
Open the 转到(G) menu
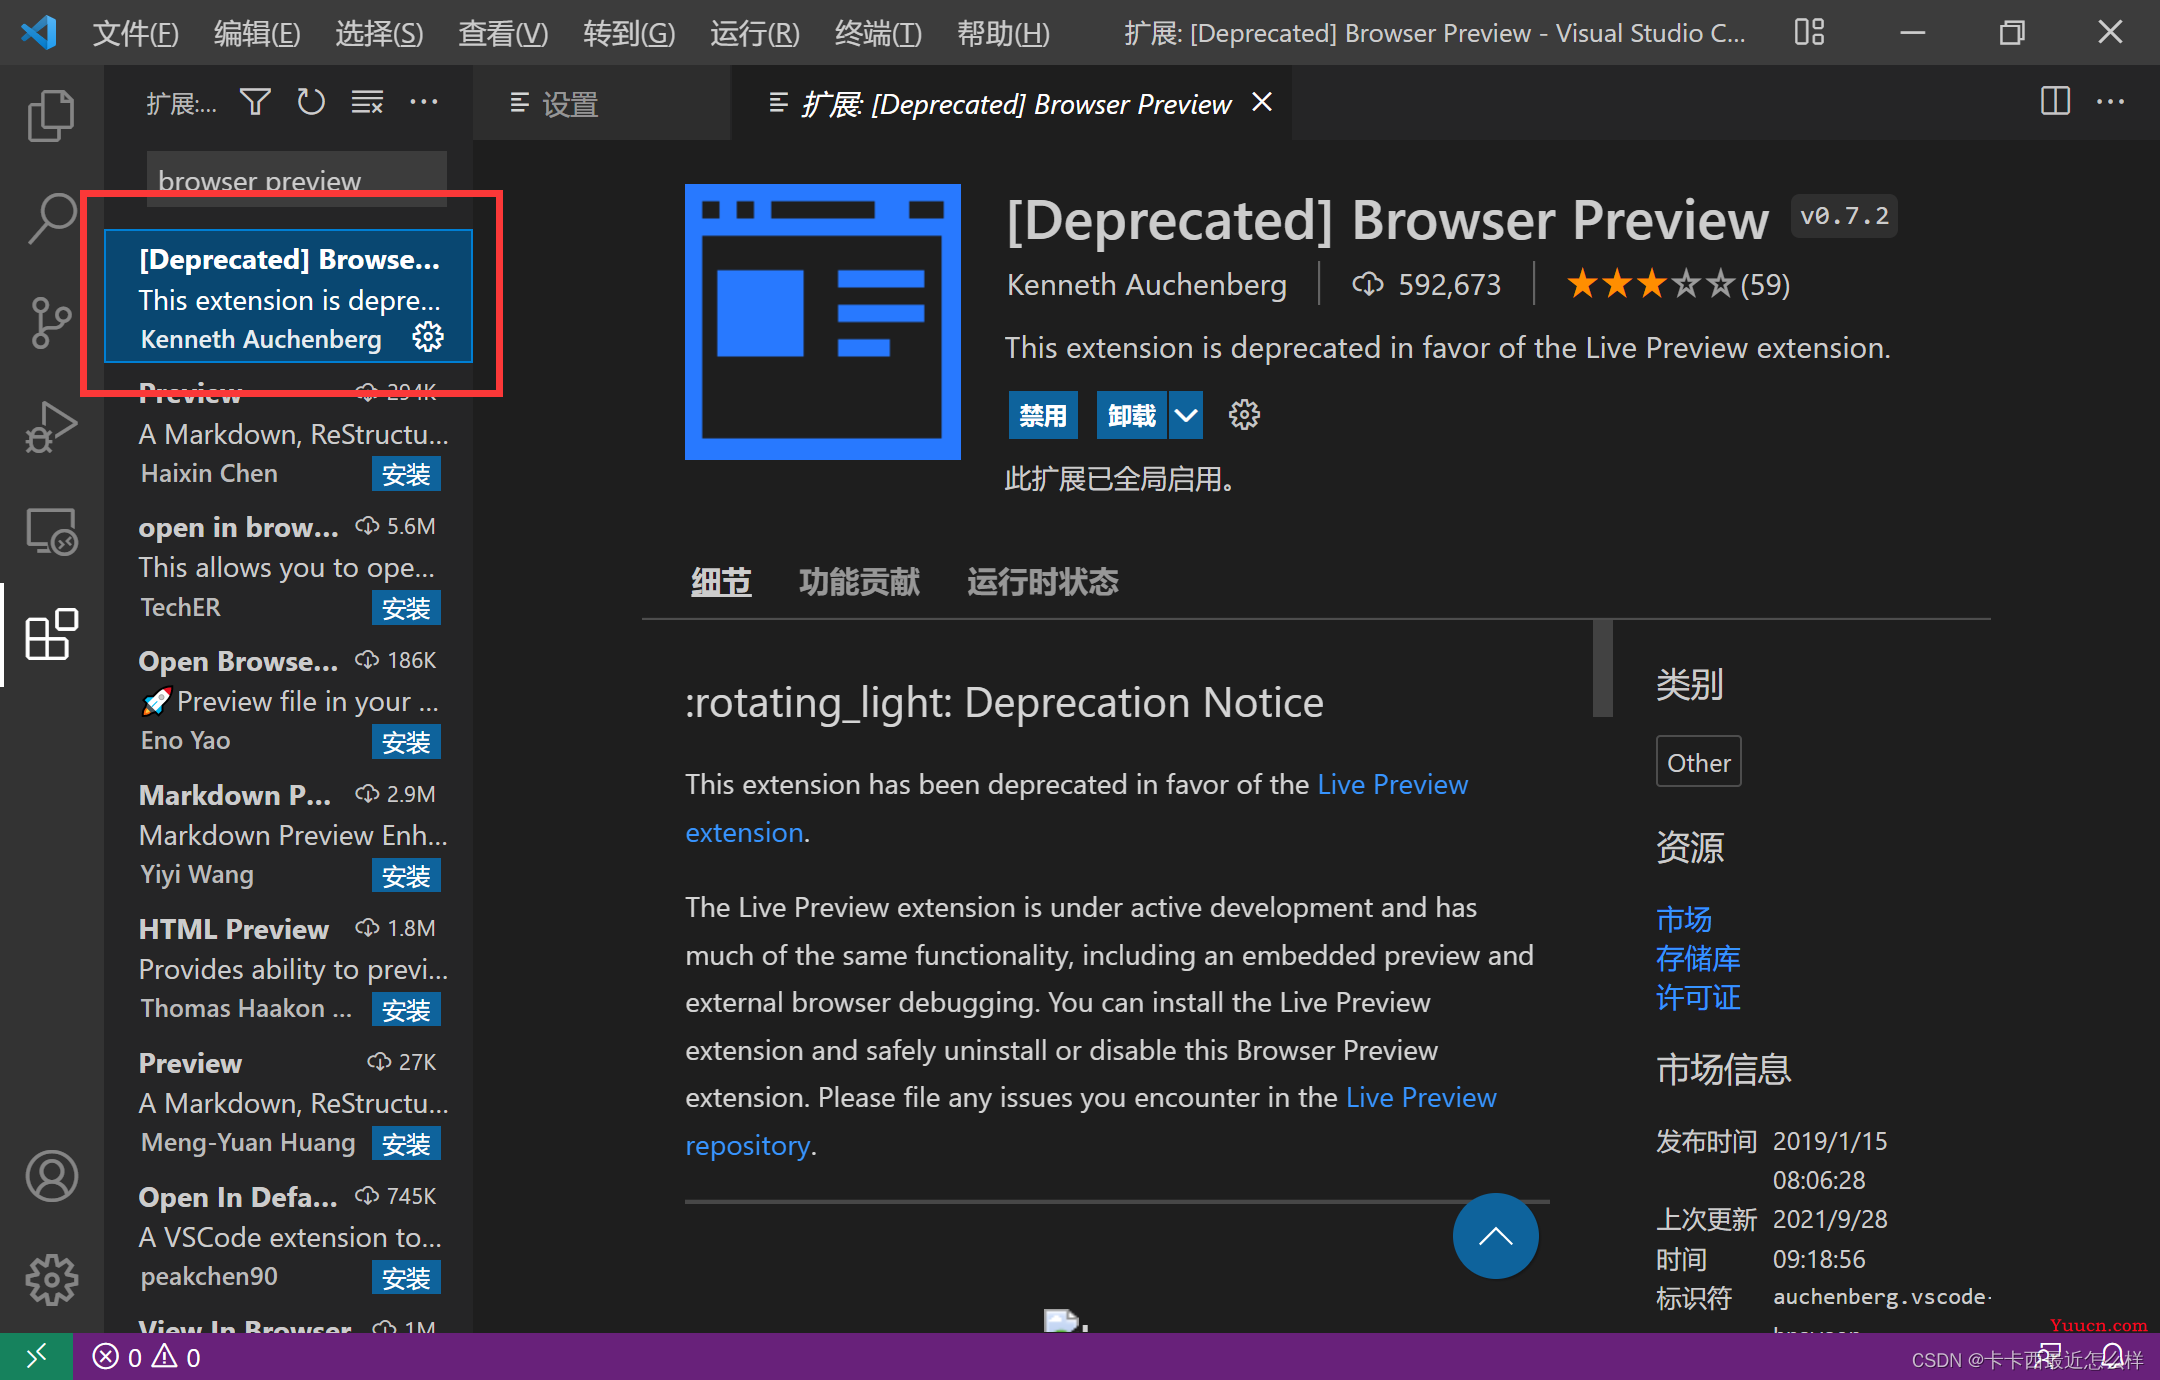[629, 33]
